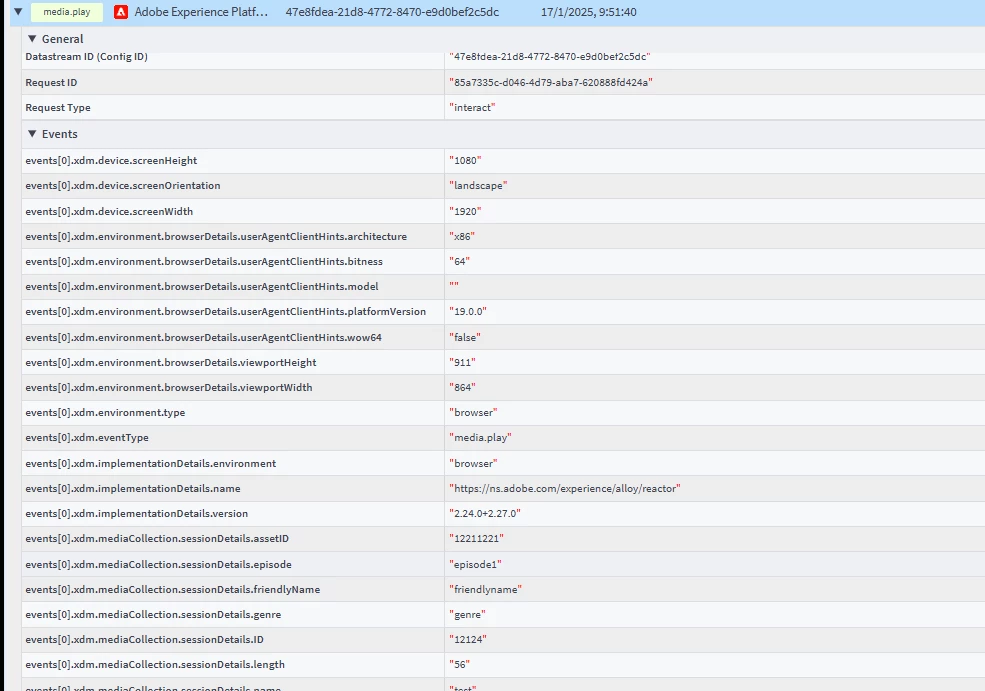985x691 pixels.
Task: Select the "episode1" value
Action: point(476,565)
